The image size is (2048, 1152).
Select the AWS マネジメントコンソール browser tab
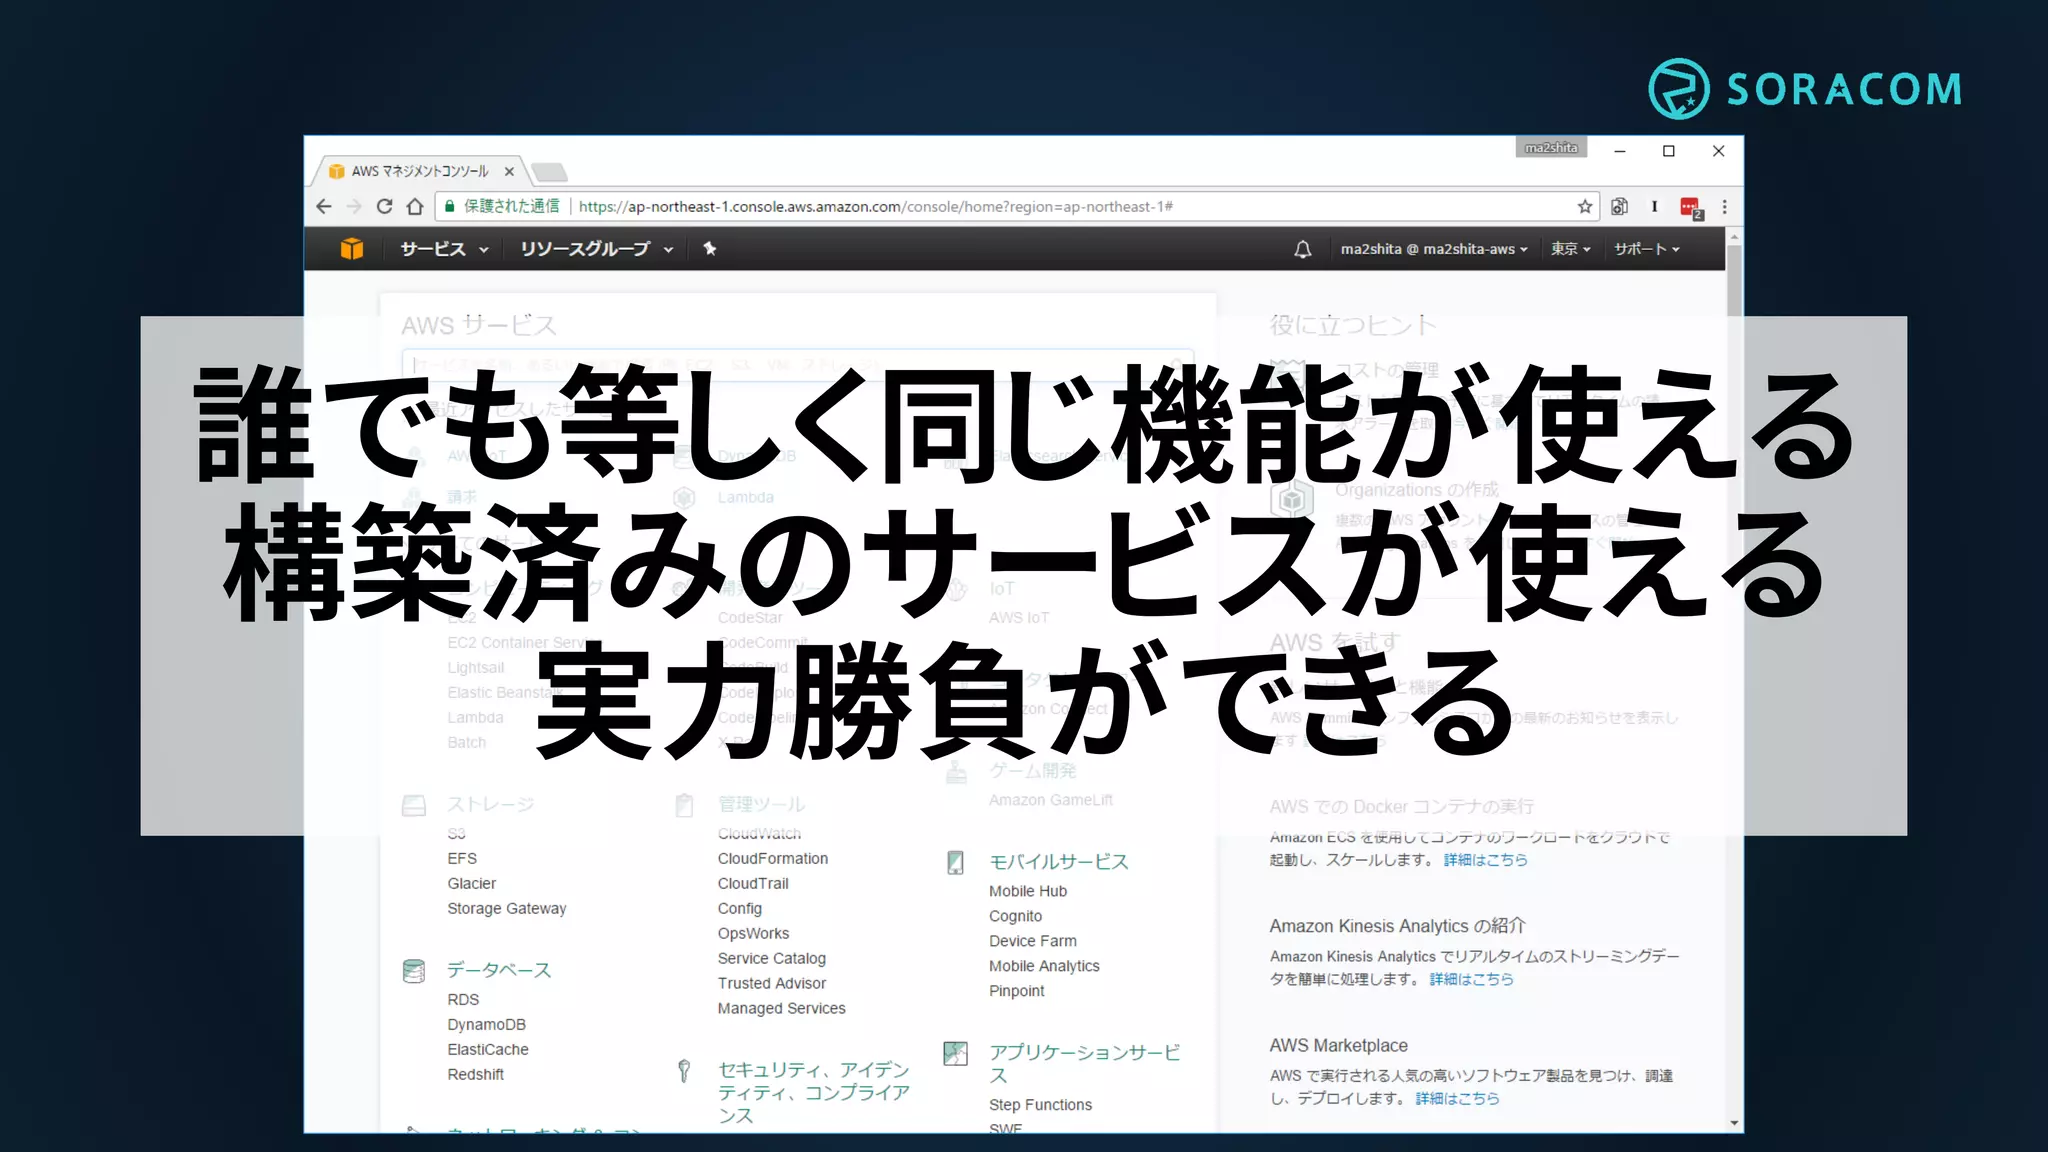pyautogui.click(x=420, y=171)
